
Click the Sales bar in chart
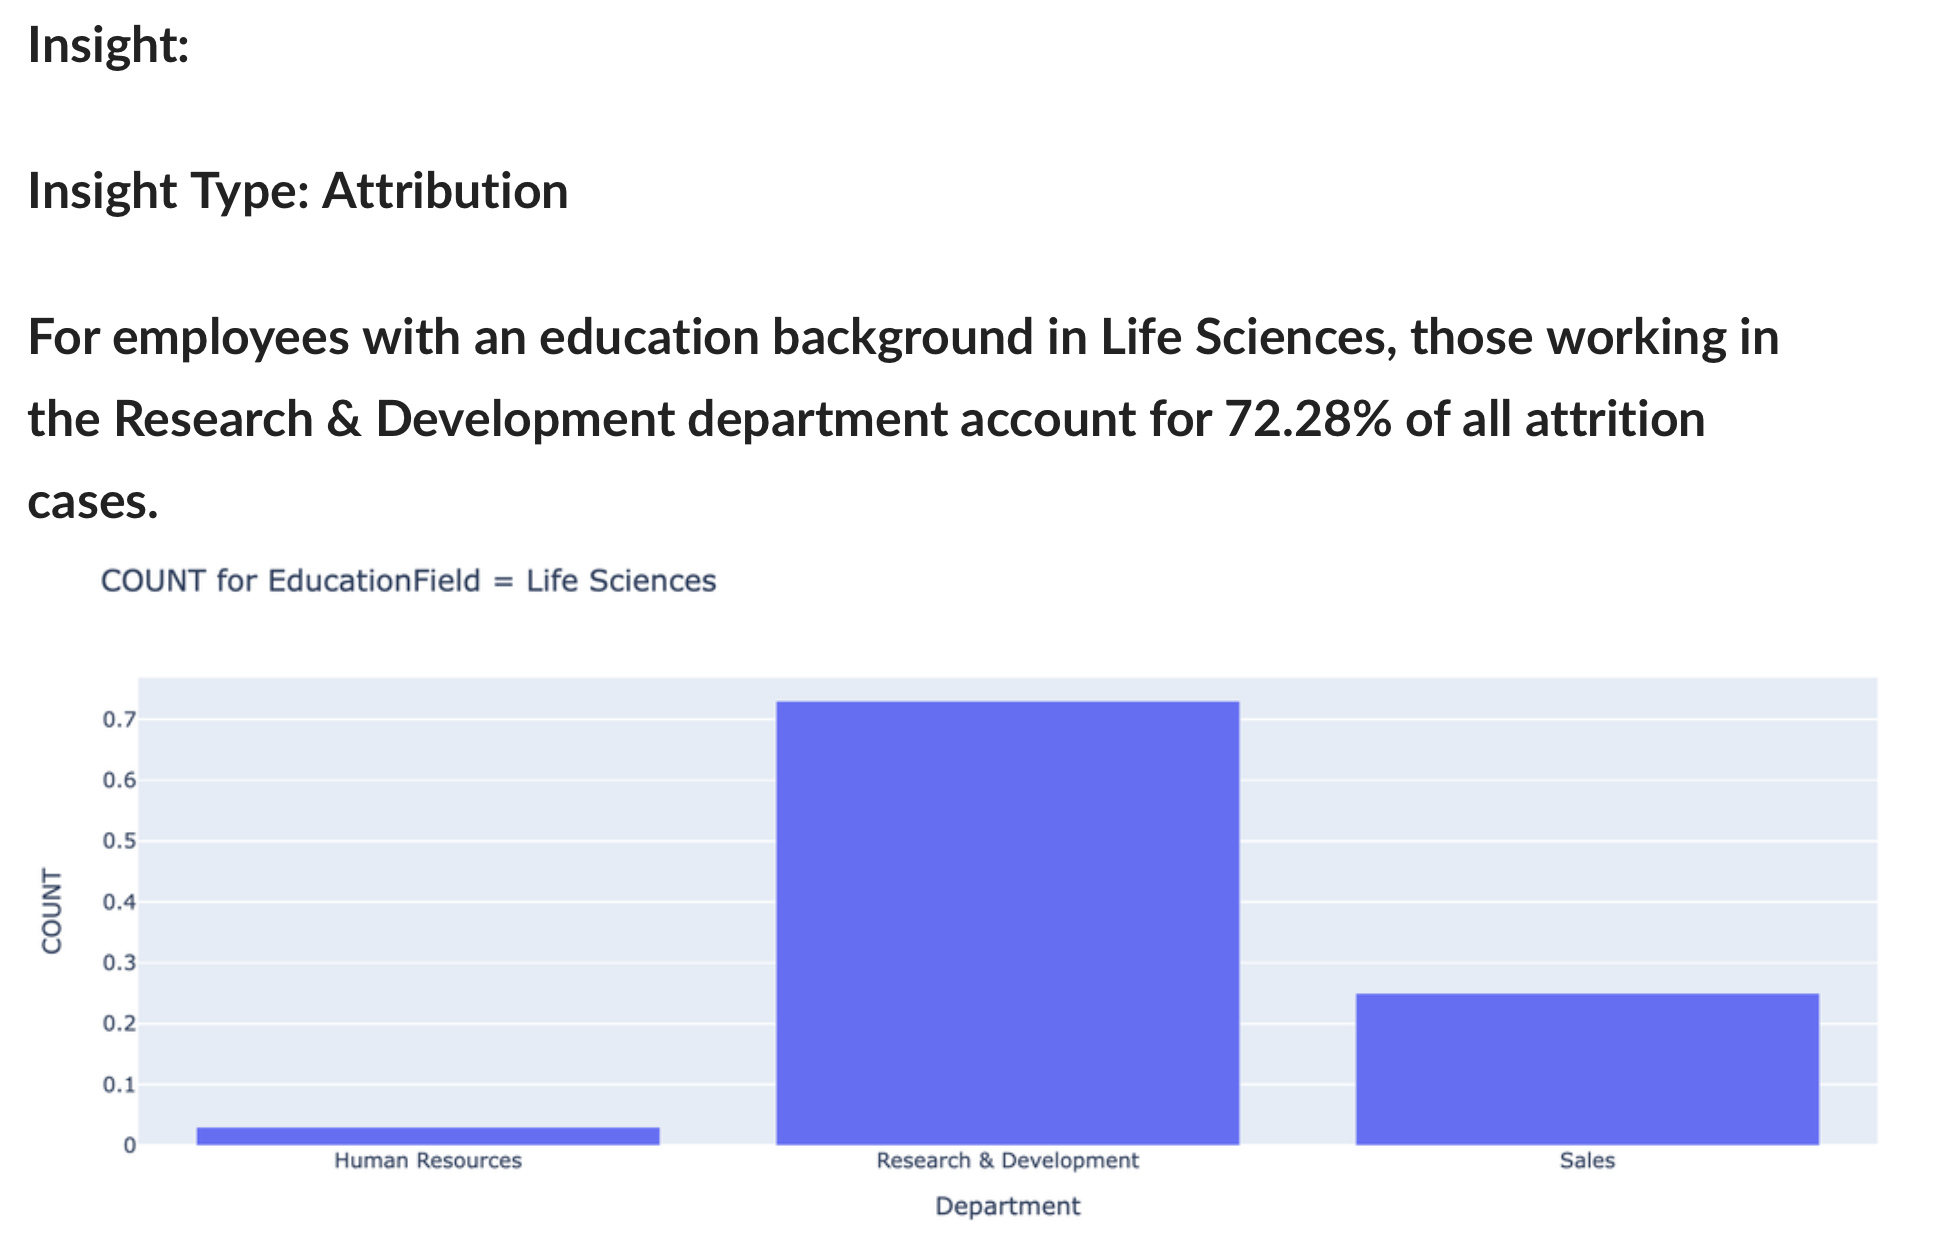click(x=1587, y=1069)
